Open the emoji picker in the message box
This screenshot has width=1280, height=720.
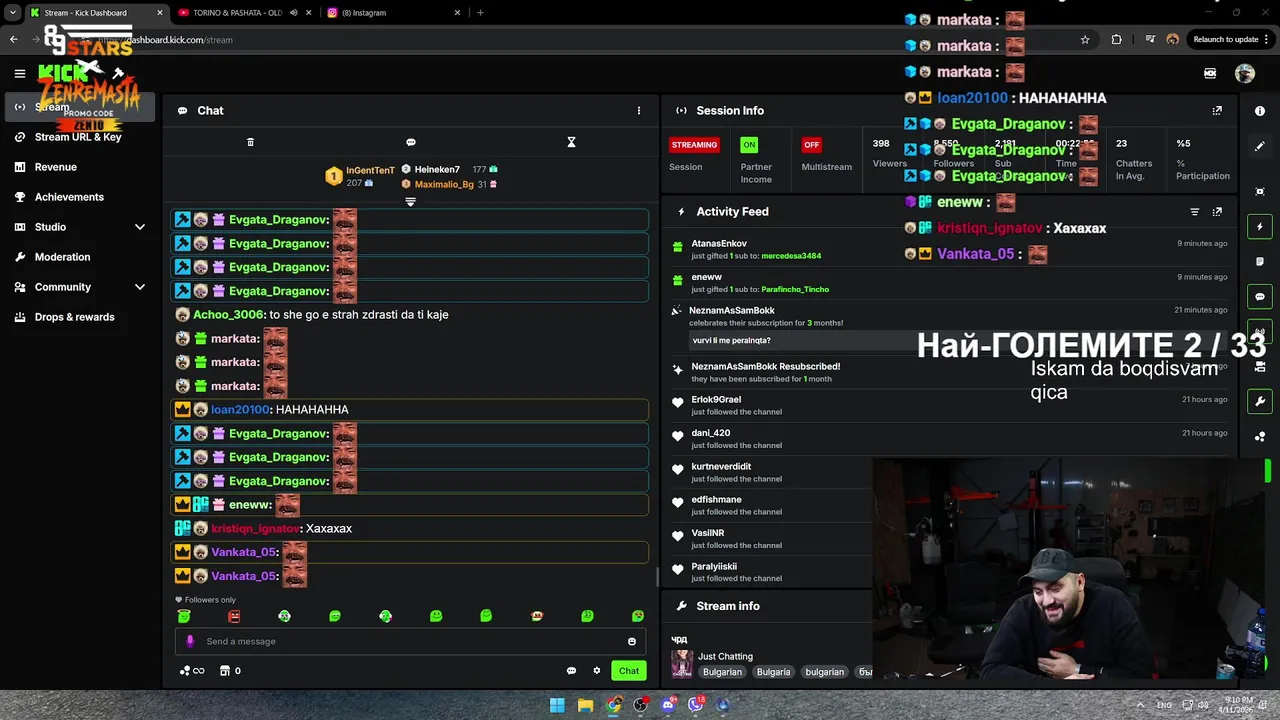click(x=632, y=641)
